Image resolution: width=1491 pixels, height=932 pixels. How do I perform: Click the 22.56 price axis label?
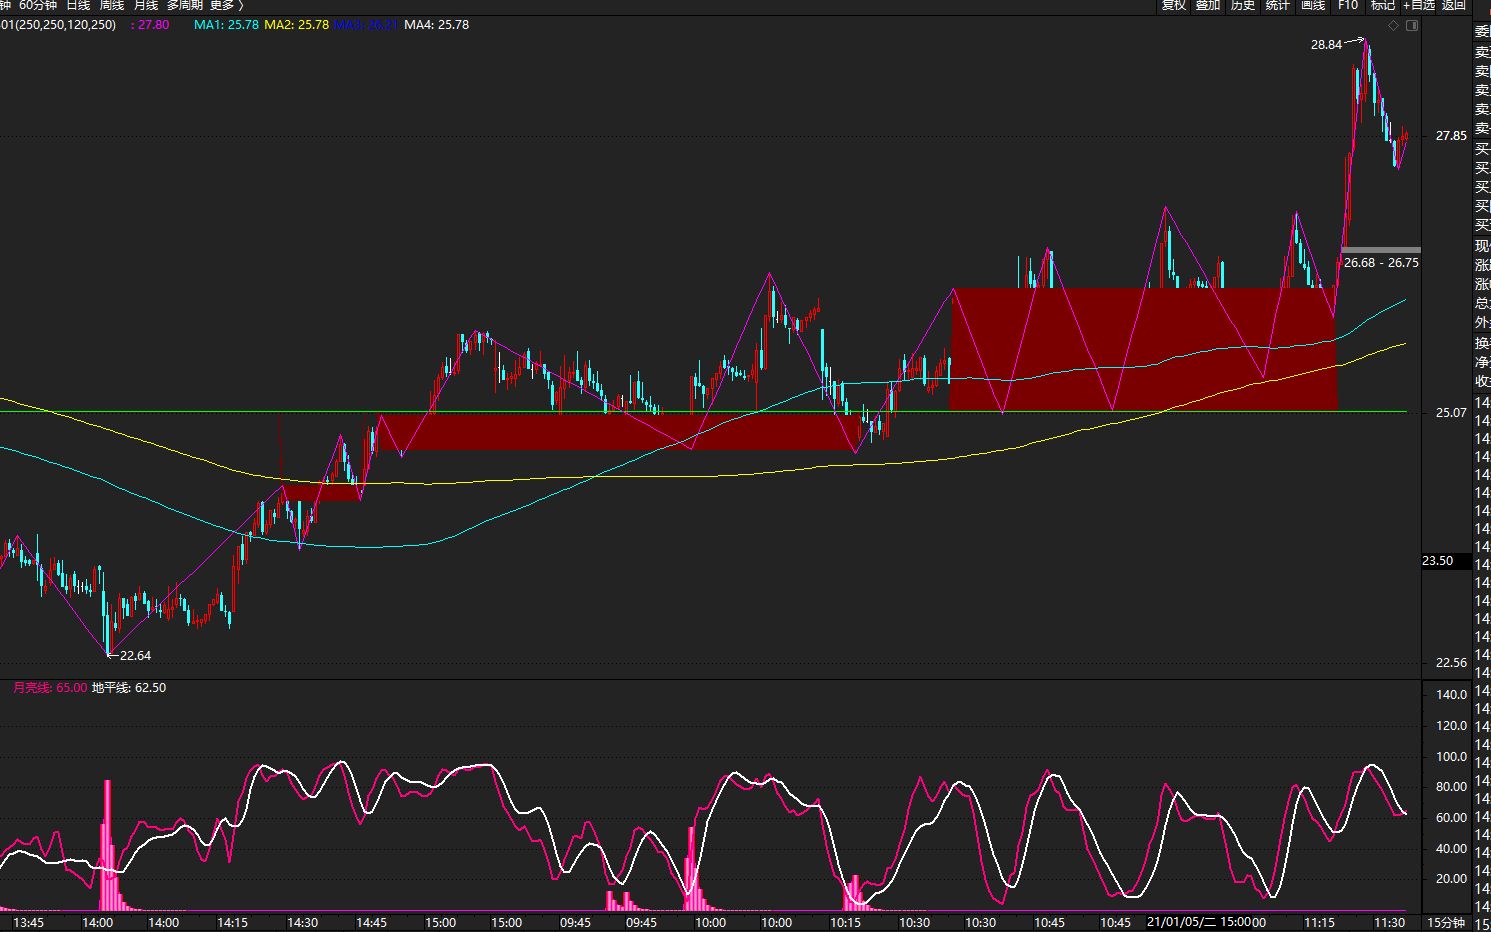1451,663
